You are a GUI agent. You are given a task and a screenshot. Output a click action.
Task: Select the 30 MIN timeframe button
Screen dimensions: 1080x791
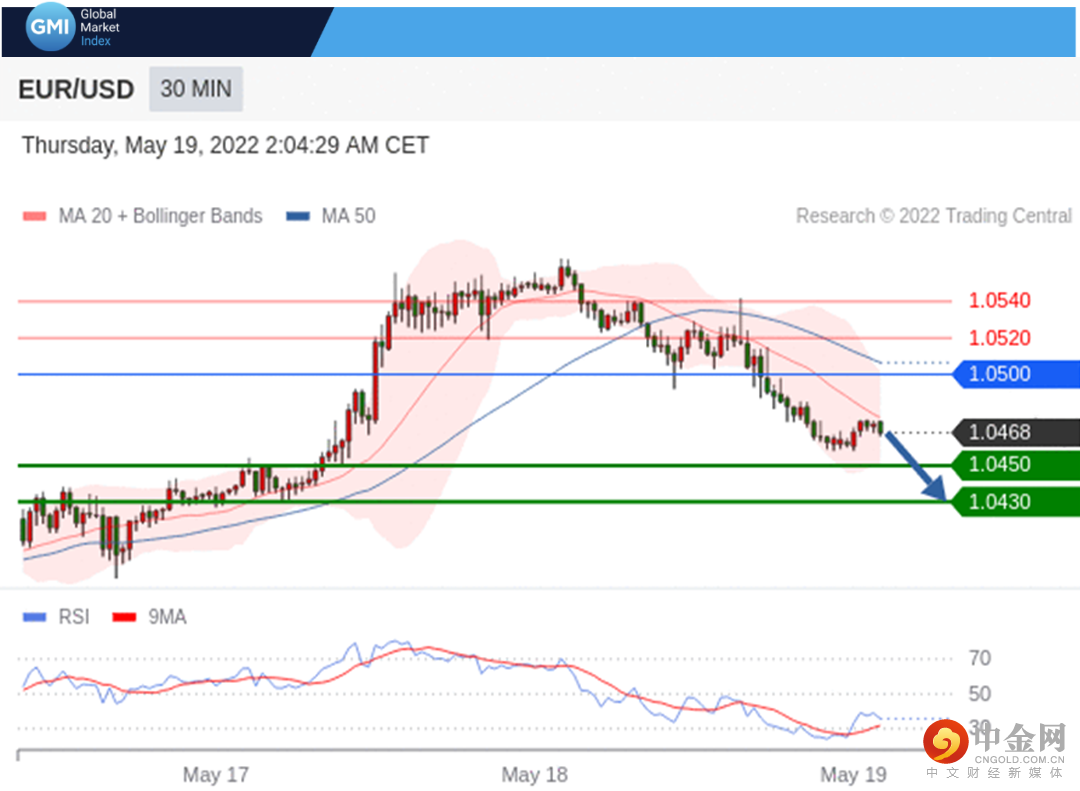pos(196,89)
